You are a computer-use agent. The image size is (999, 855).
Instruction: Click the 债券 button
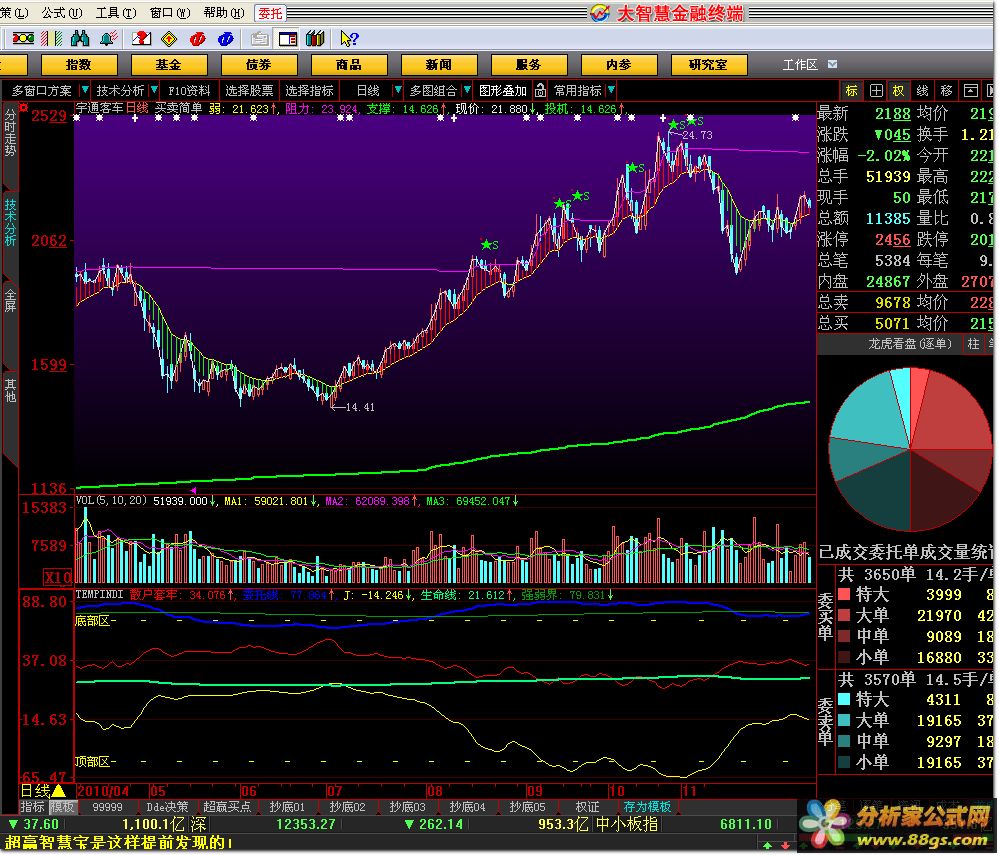tap(259, 64)
